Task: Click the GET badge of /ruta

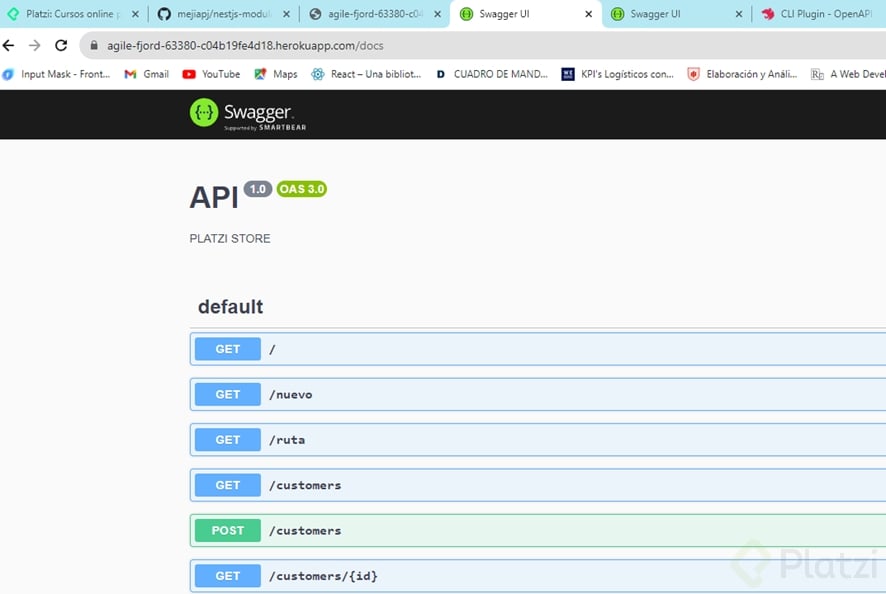Action: click(x=228, y=440)
